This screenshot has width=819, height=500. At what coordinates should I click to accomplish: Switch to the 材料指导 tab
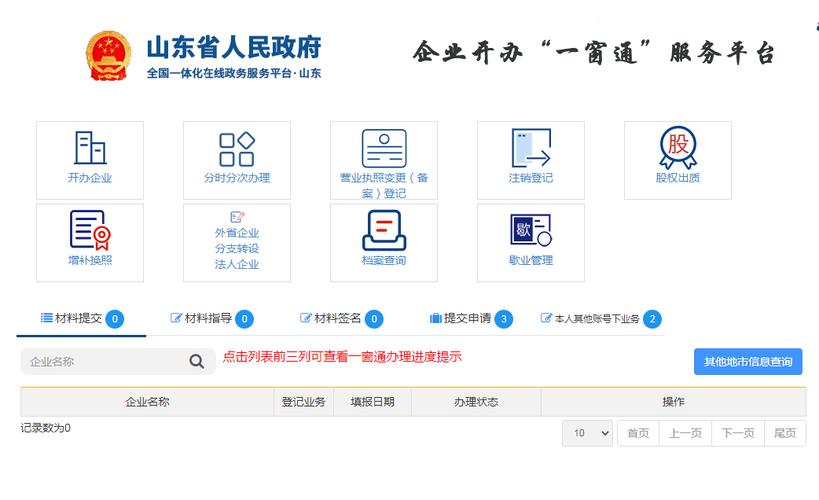click(211, 319)
